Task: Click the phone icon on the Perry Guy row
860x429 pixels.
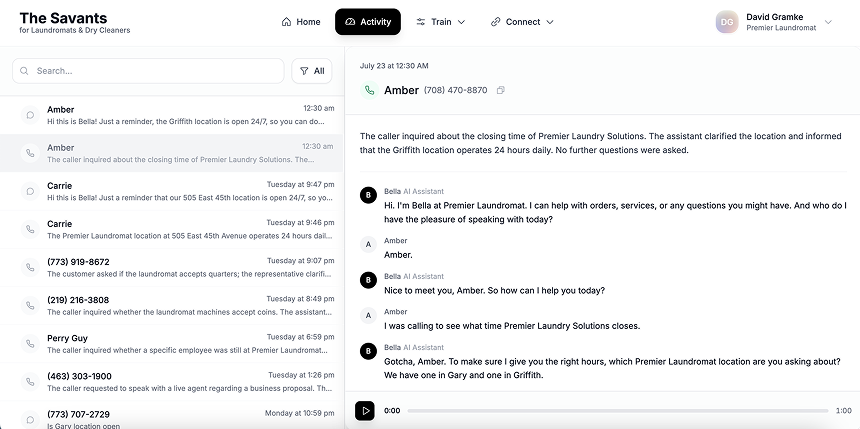Action: pos(30,344)
